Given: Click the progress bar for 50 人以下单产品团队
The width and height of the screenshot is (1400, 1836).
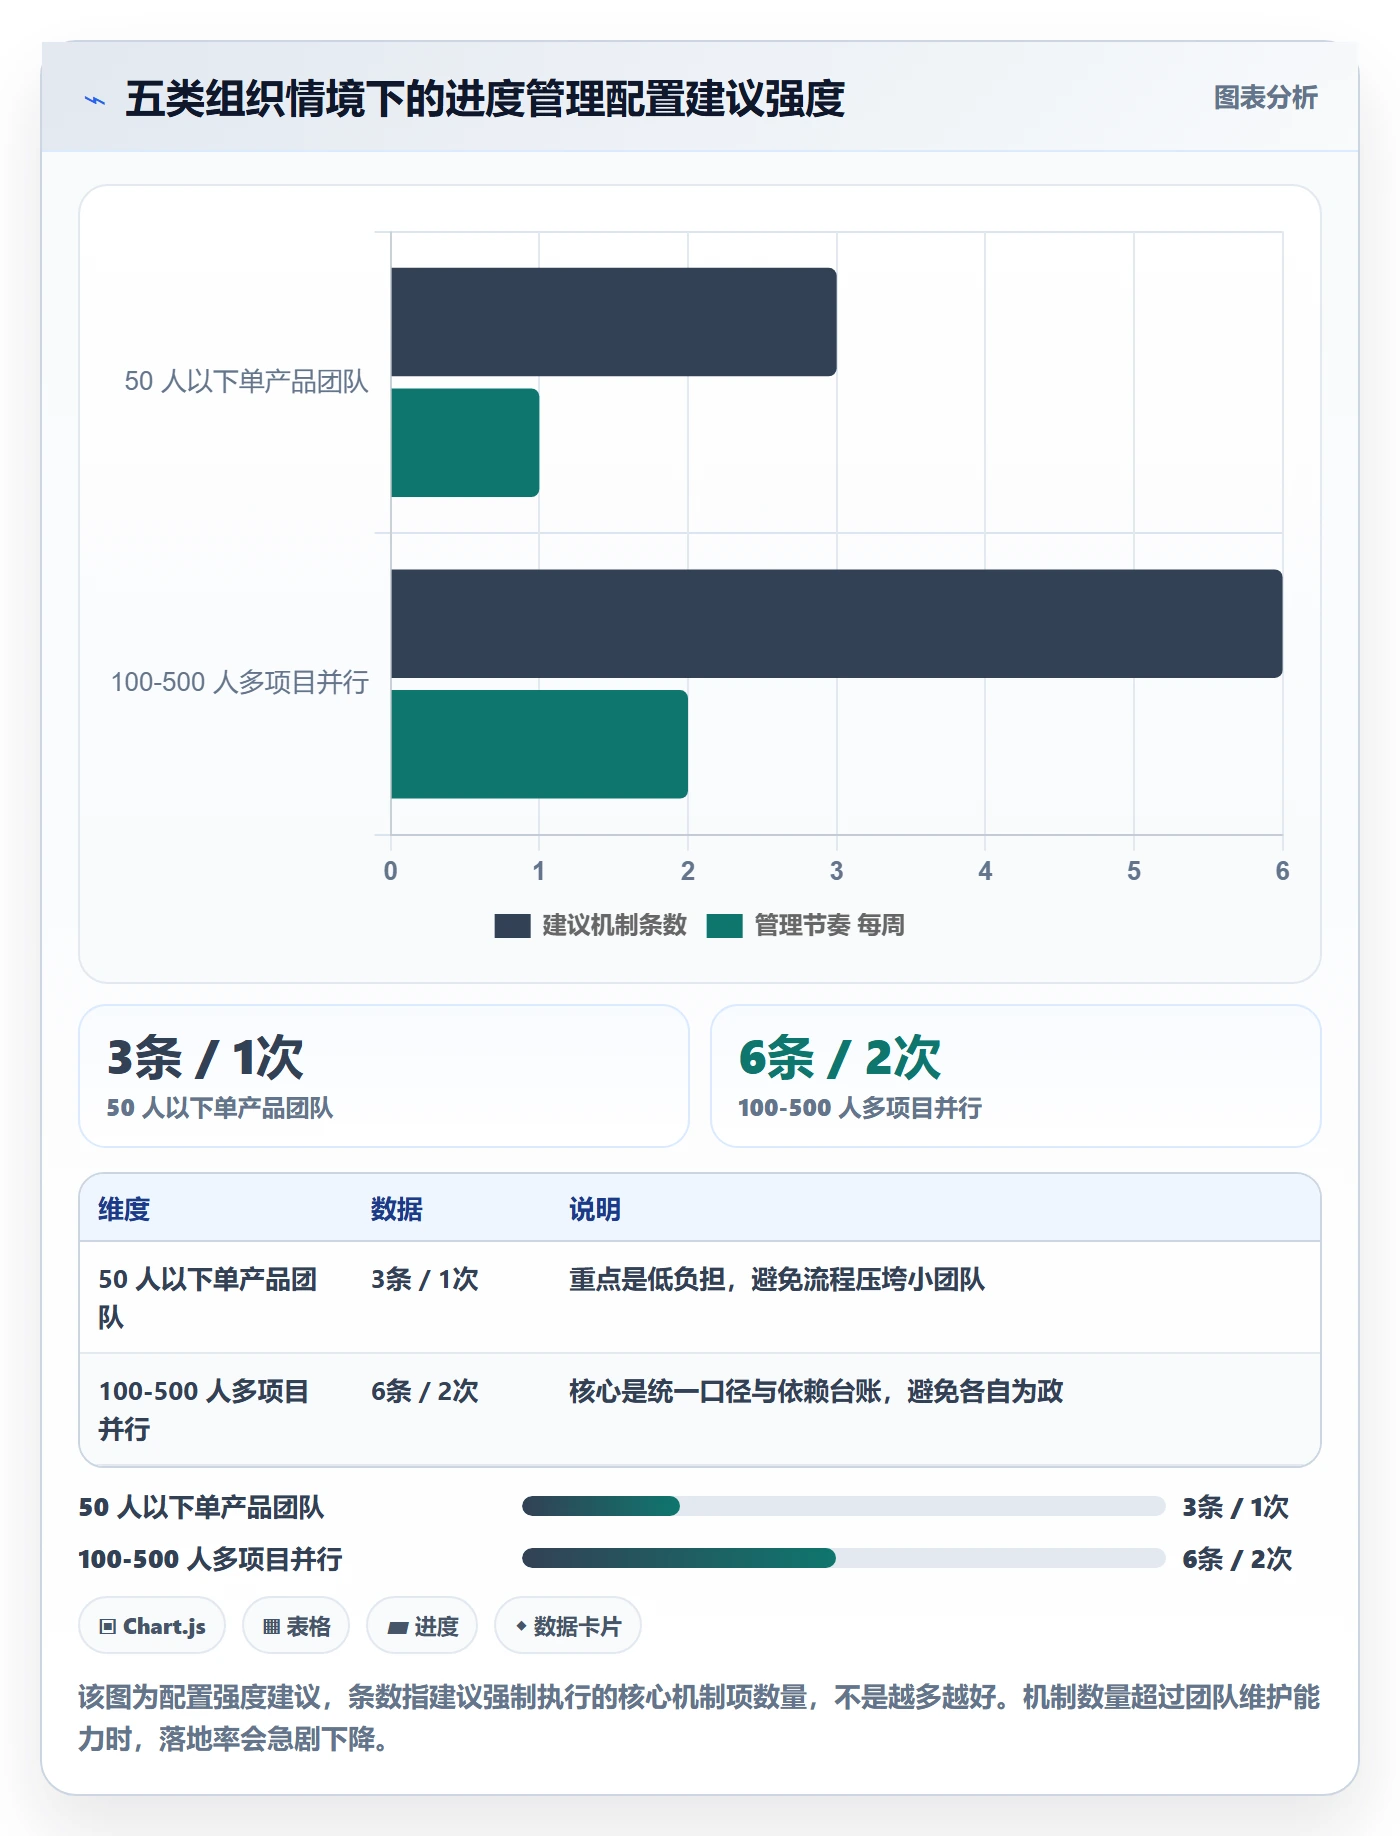Looking at the screenshot, I should (844, 1506).
